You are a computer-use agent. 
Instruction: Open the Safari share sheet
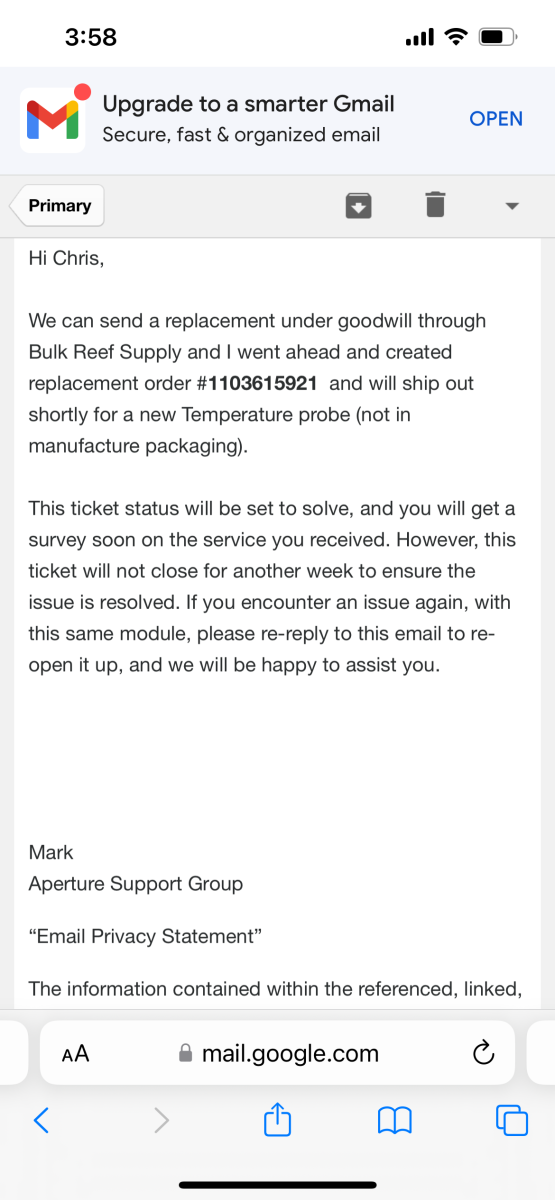[277, 1119]
